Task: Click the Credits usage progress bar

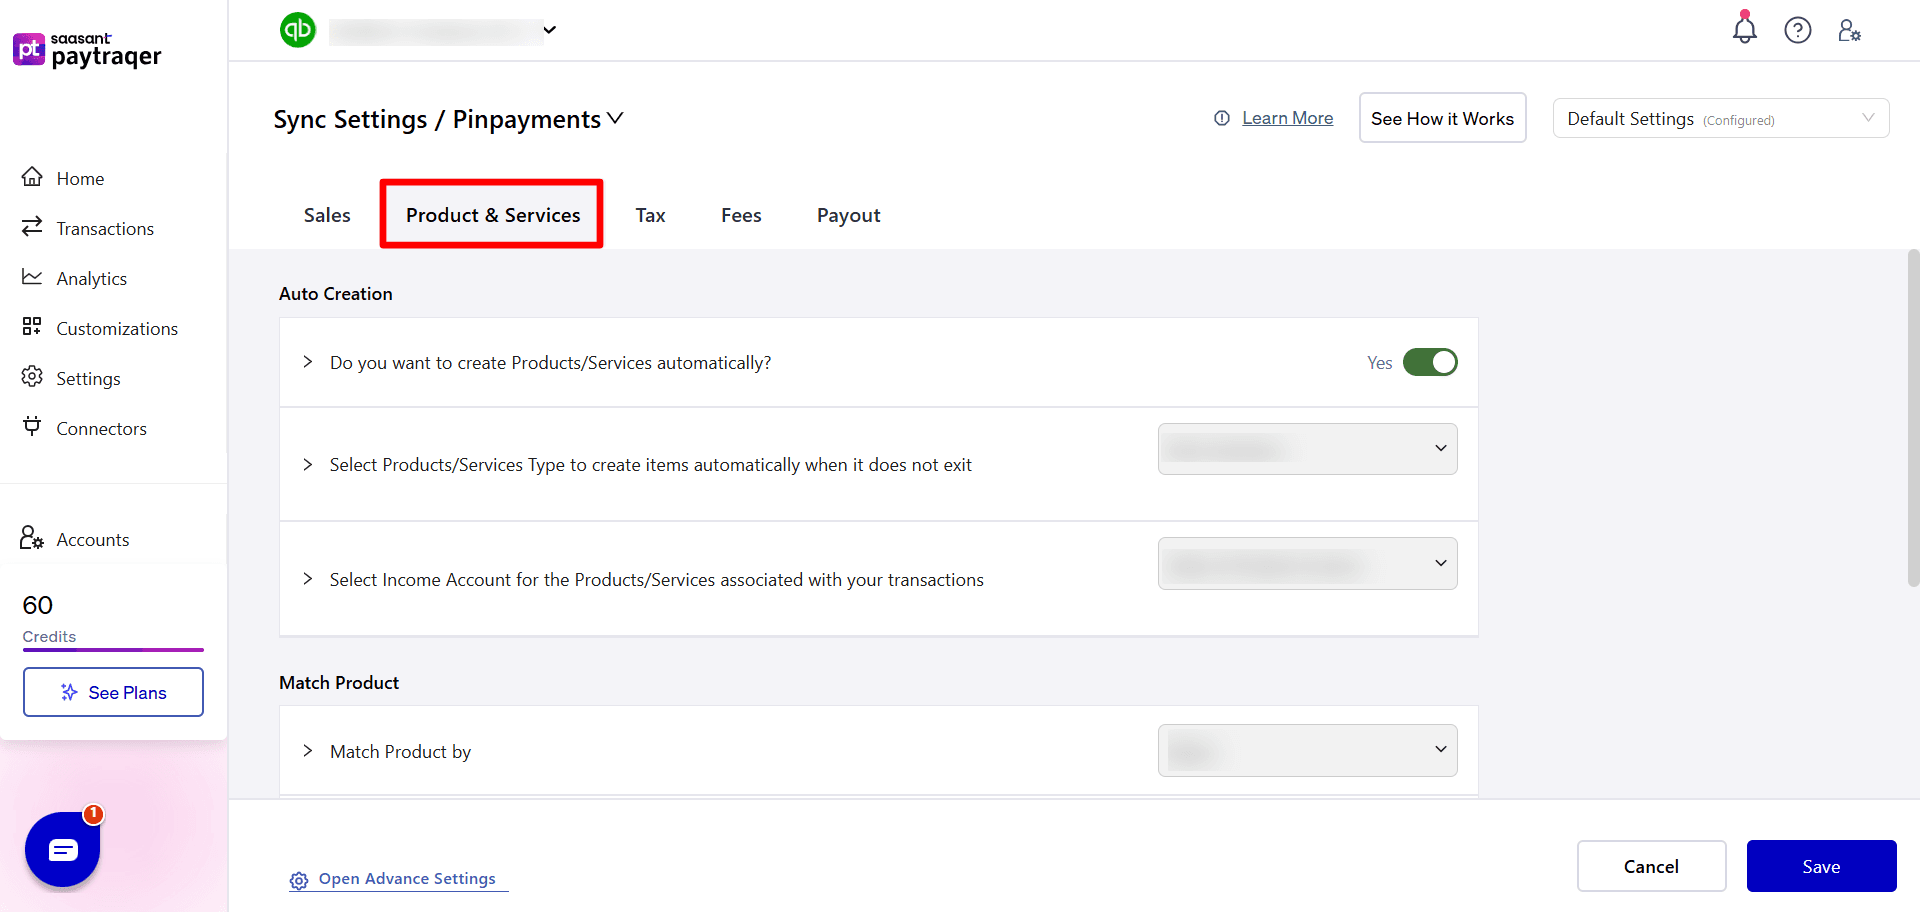Action: click(113, 650)
